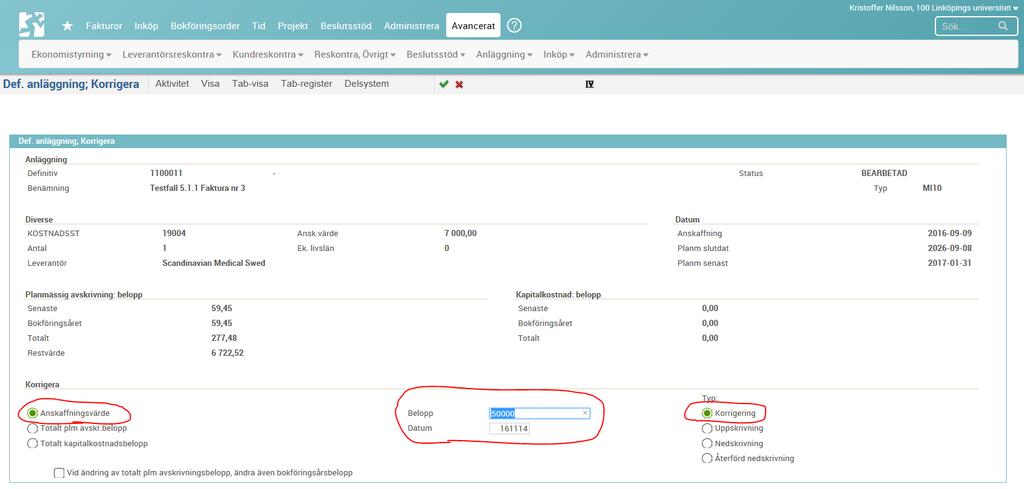Image resolution: width=1024 pixels, height=489 pixels.
Task: Click the Belopp input field
Action: (540, 413)
